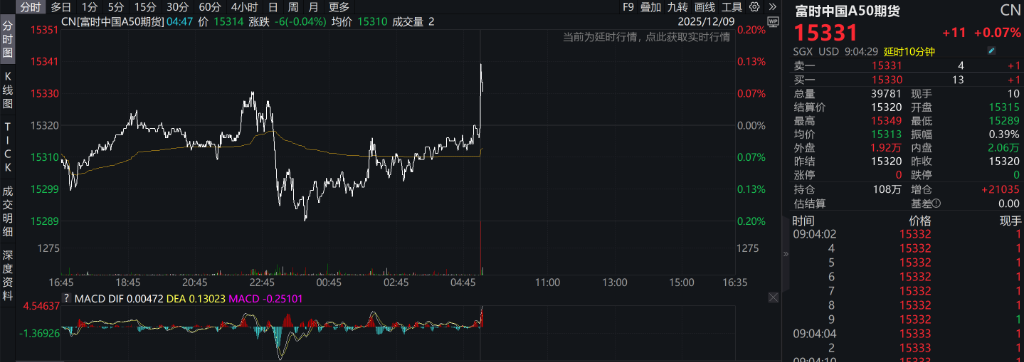Open 深度资料 in the left sidebar
Image resolution: width=1024 pixels, height=362 pixels.
pyautogui.click(x=8, y=275)
